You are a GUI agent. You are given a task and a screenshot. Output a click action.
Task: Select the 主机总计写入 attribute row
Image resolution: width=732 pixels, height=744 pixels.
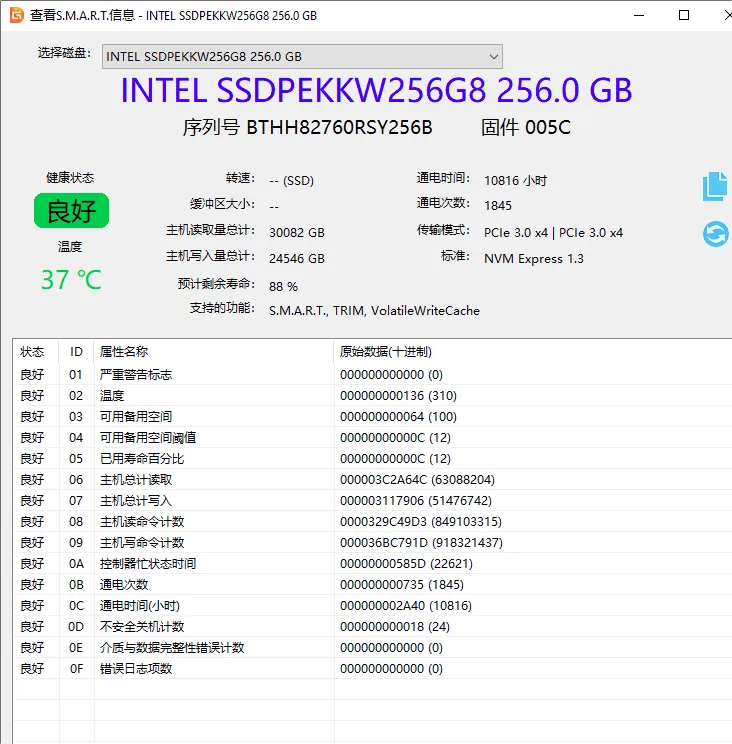click(372, 501)
